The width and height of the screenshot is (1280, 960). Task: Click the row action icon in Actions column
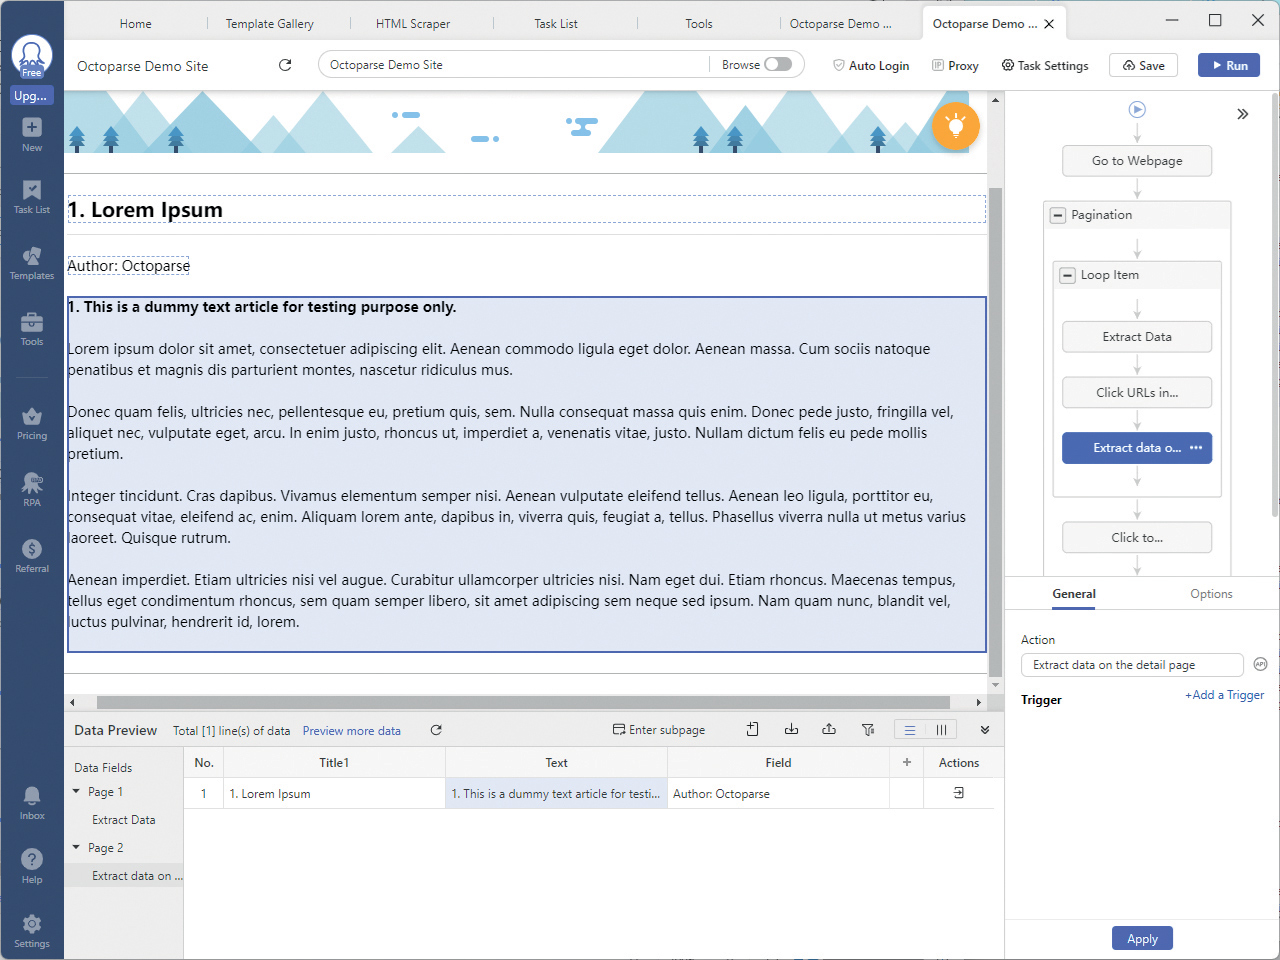(959, 793)
